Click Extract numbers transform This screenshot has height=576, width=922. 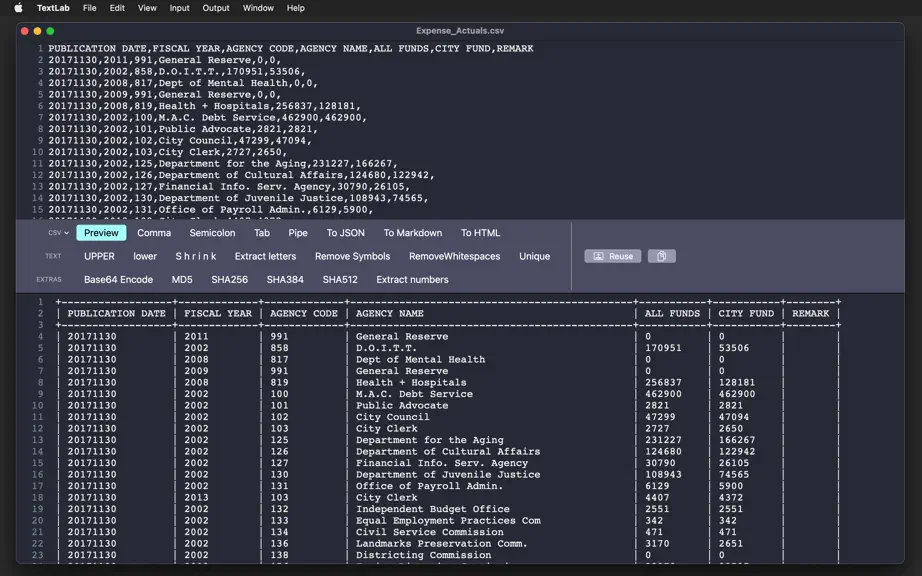(x=412, y=280)
